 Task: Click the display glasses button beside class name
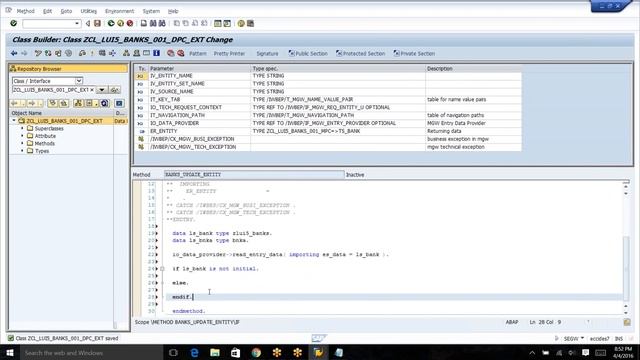click(x=115, y=90)
